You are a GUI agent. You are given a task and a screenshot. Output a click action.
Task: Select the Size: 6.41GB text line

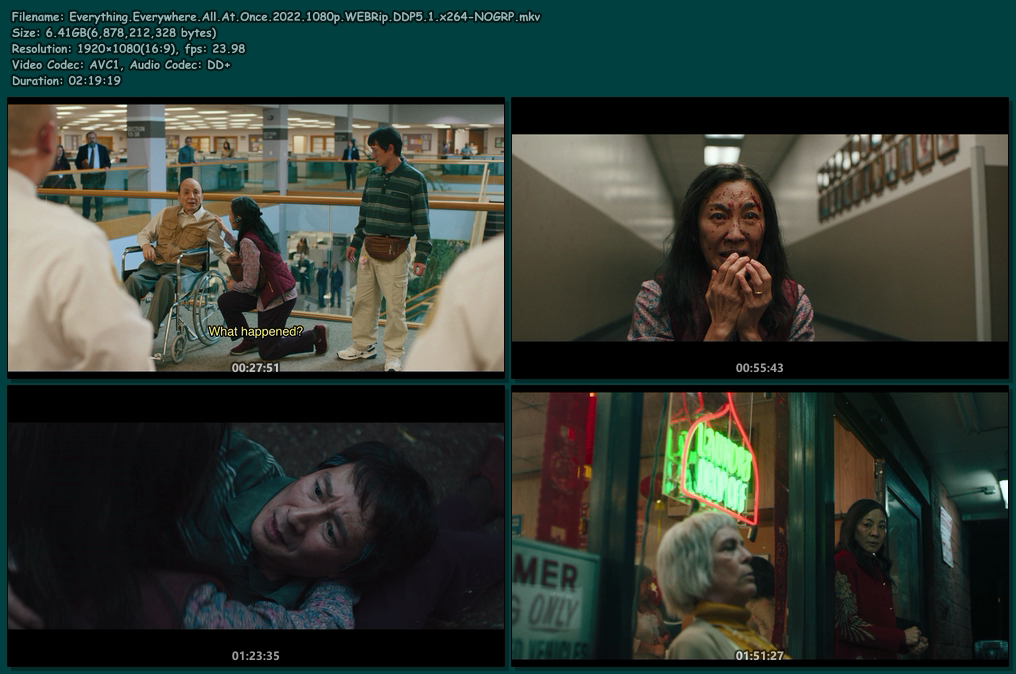point(114,32)
